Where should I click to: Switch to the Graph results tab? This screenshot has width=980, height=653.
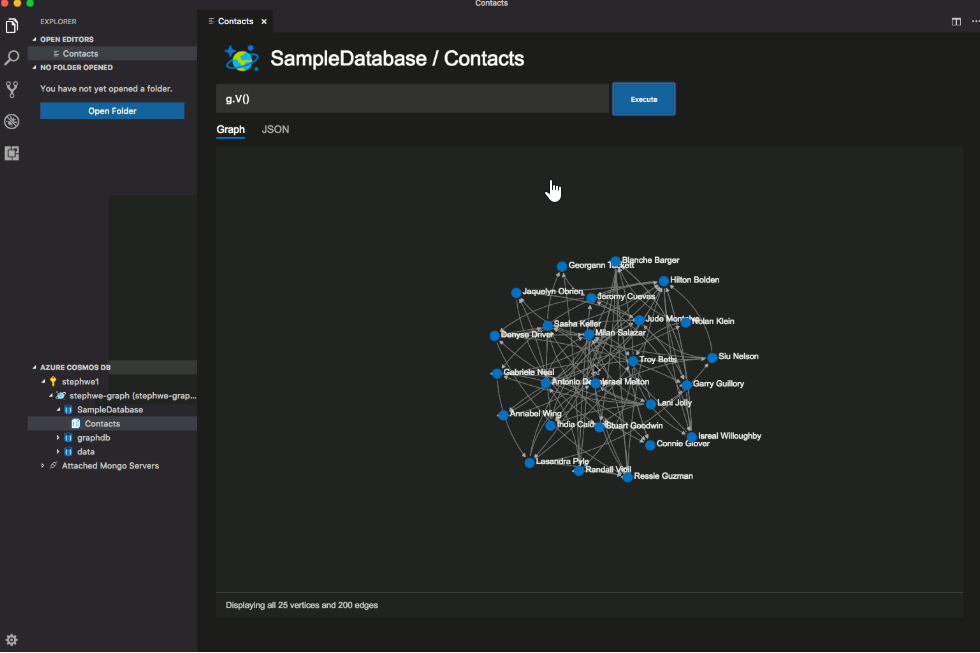(231, 129)
